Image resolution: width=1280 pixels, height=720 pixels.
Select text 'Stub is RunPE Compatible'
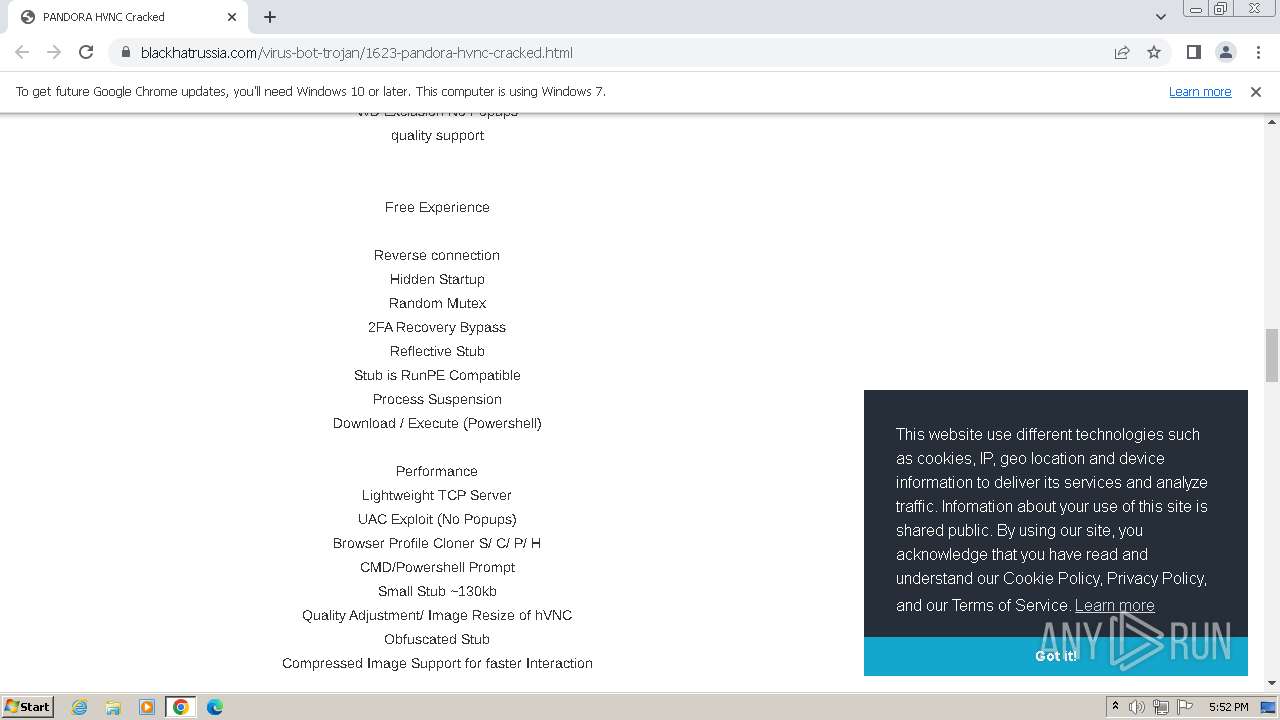[437, 375]
